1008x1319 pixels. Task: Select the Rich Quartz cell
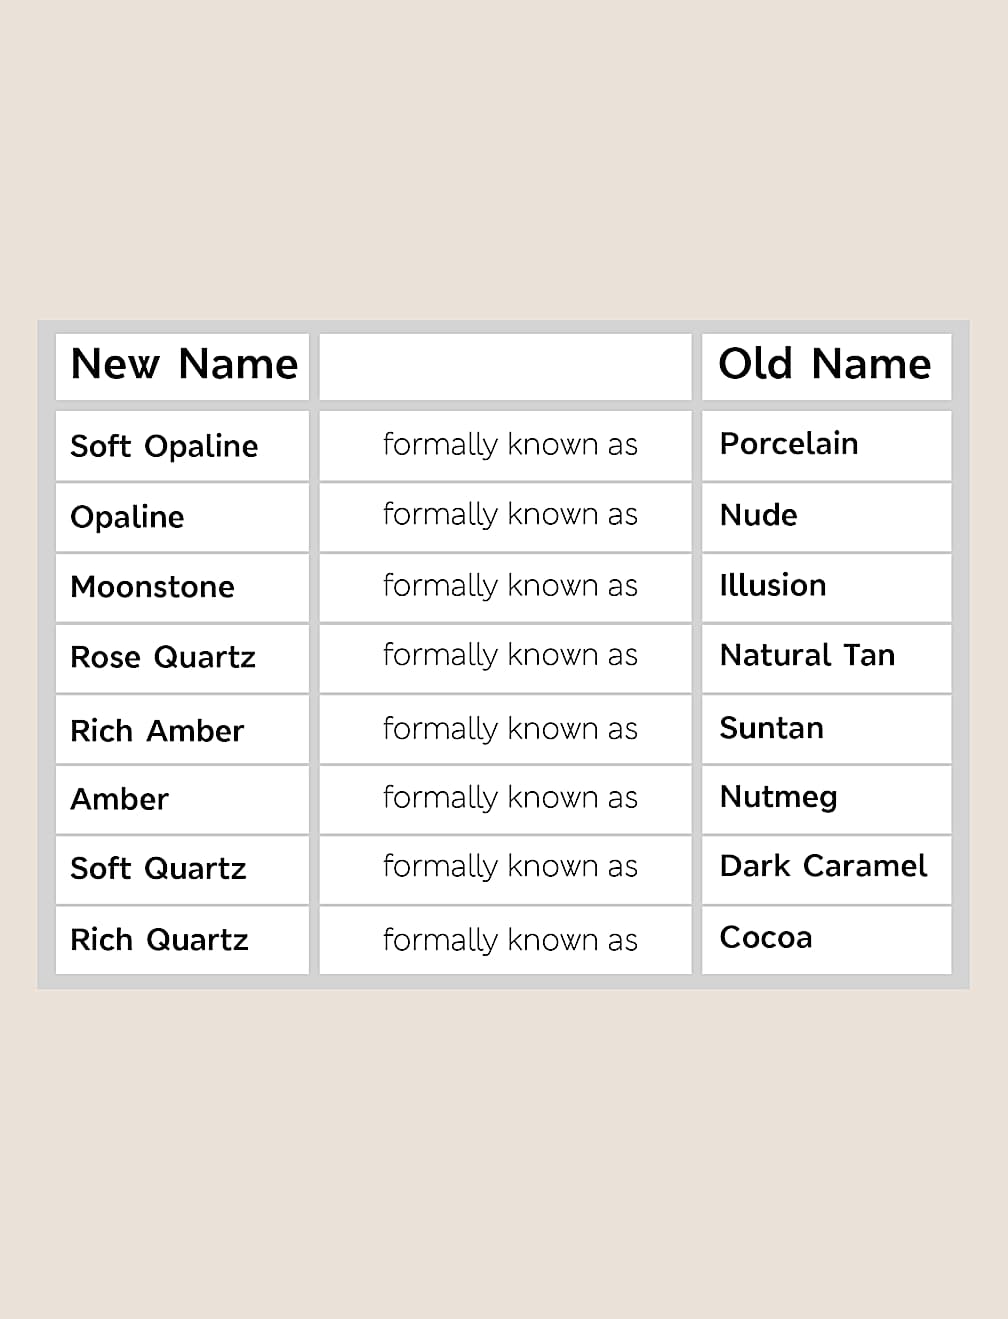pyautogui.click(x=160, y=939)
